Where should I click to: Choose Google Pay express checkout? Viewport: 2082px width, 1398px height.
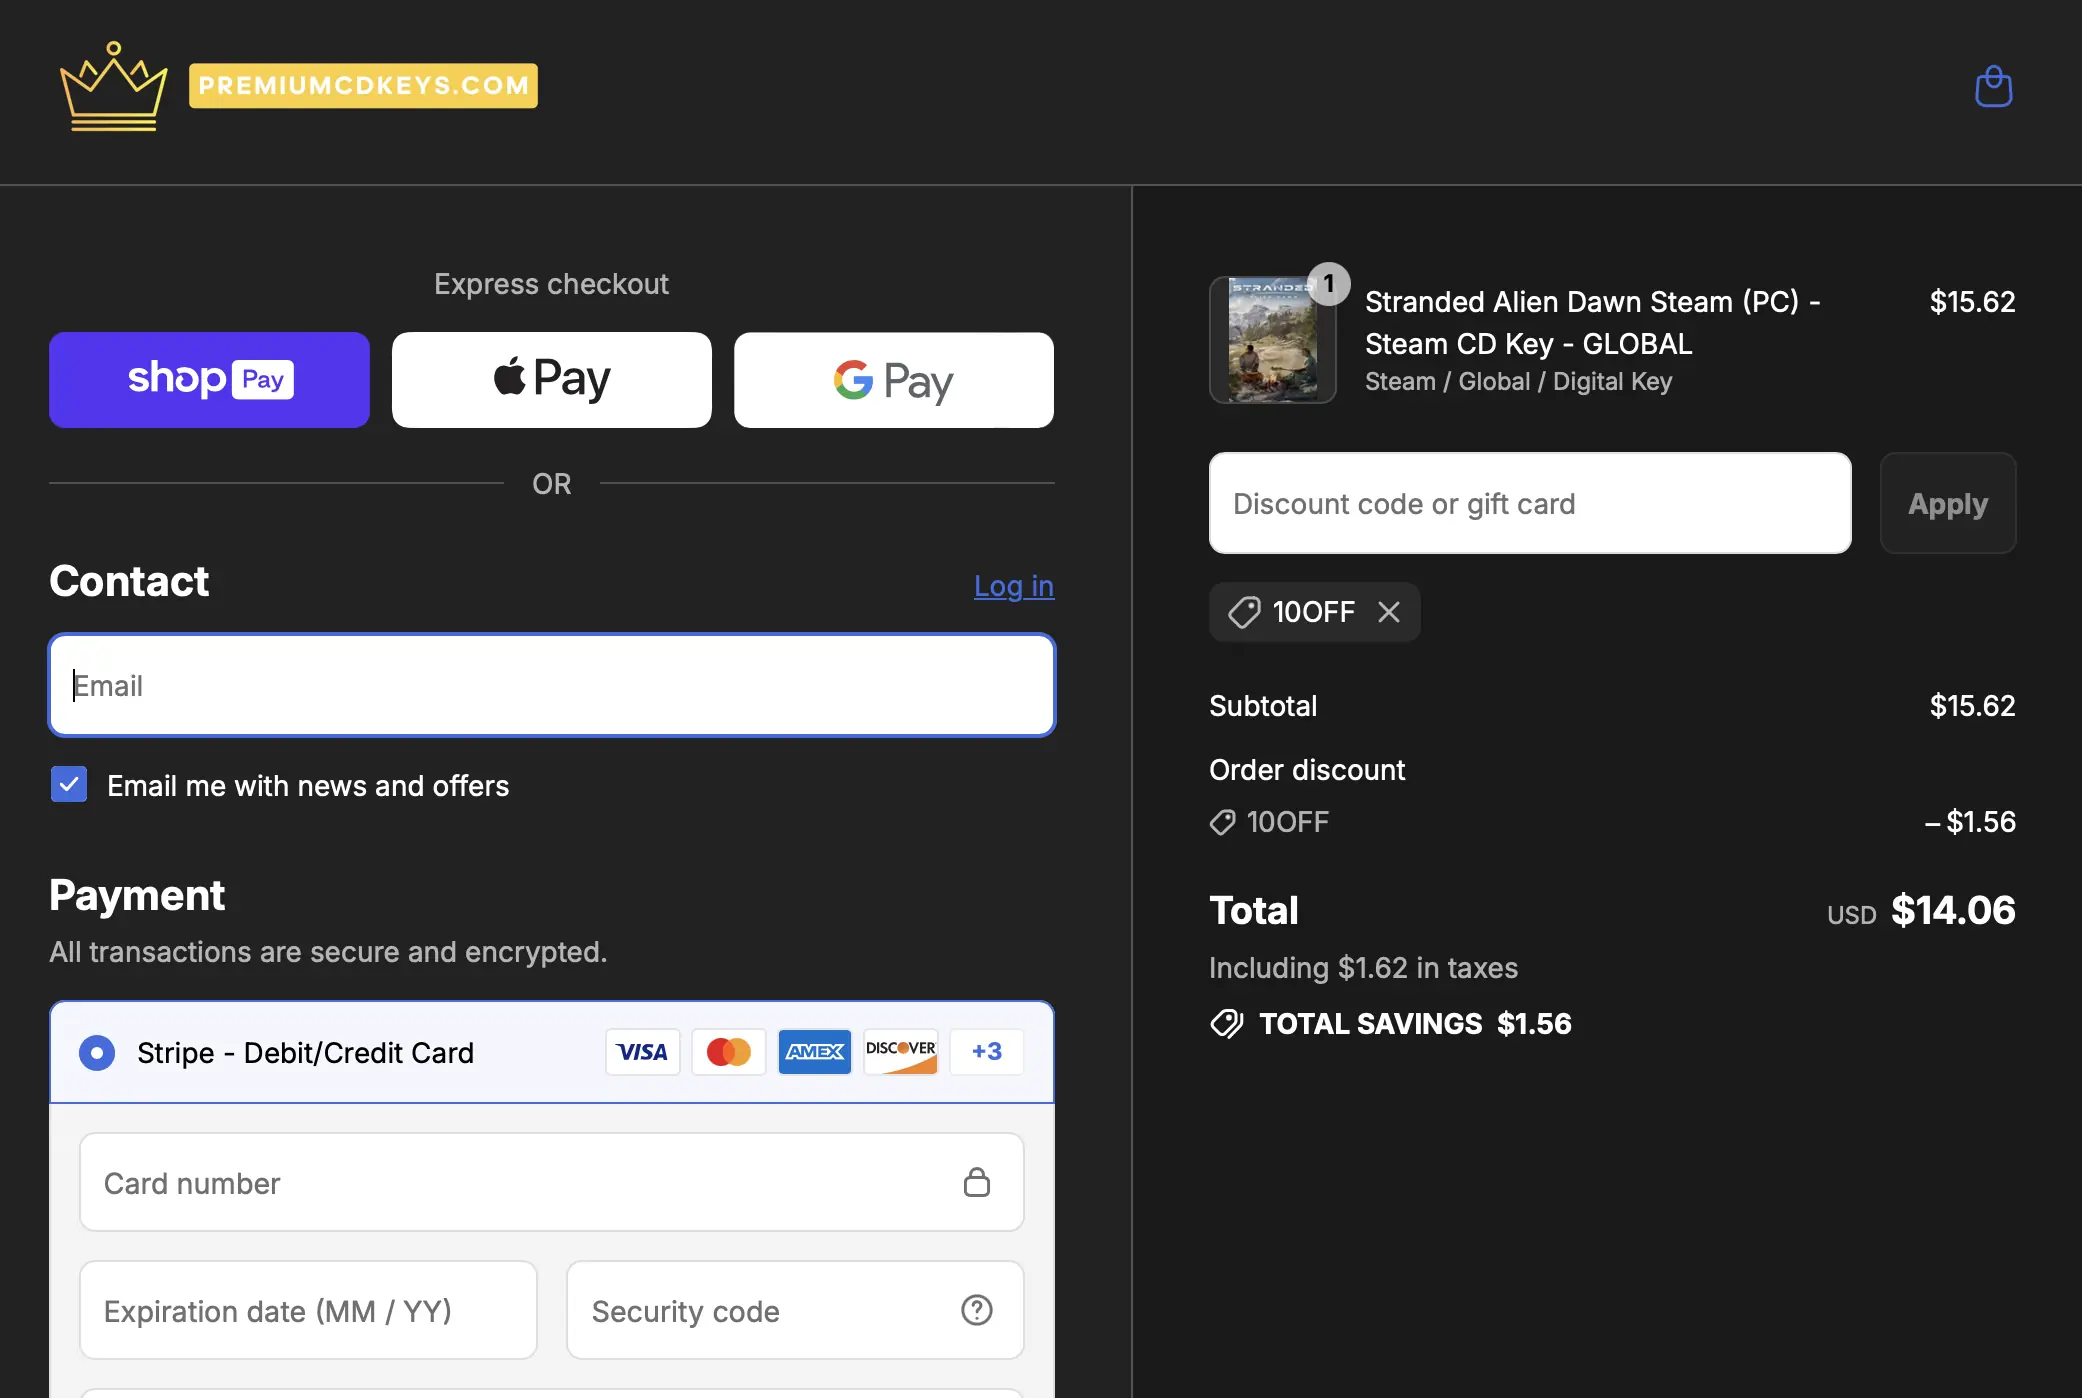[893, 380]
